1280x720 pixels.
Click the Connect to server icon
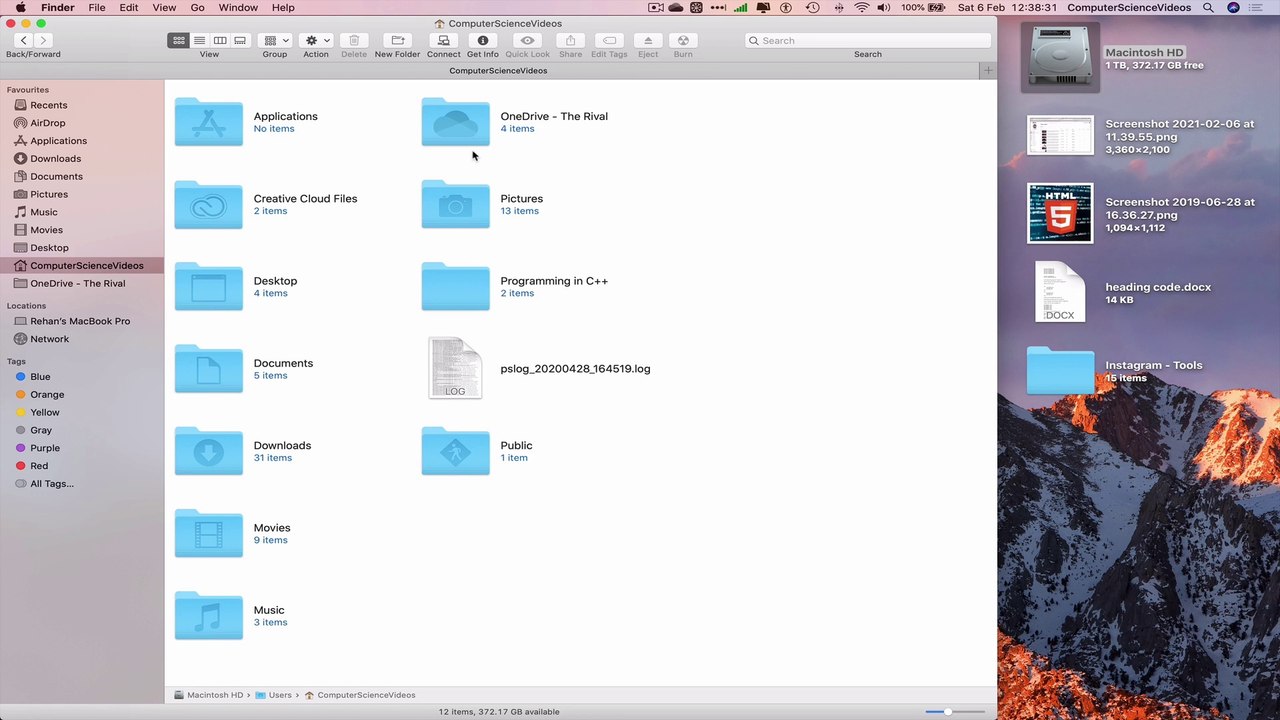pos(444,40)
